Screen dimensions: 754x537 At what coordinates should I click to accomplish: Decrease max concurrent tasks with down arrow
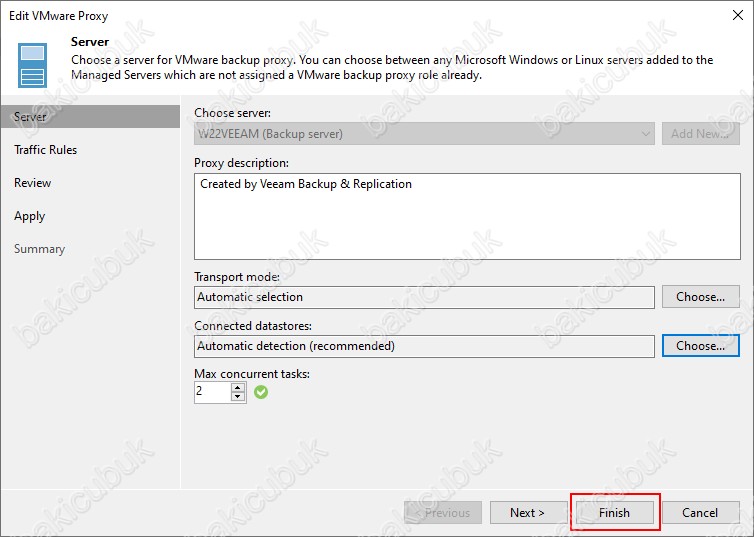pyautogui.click(x=238, y=397)
